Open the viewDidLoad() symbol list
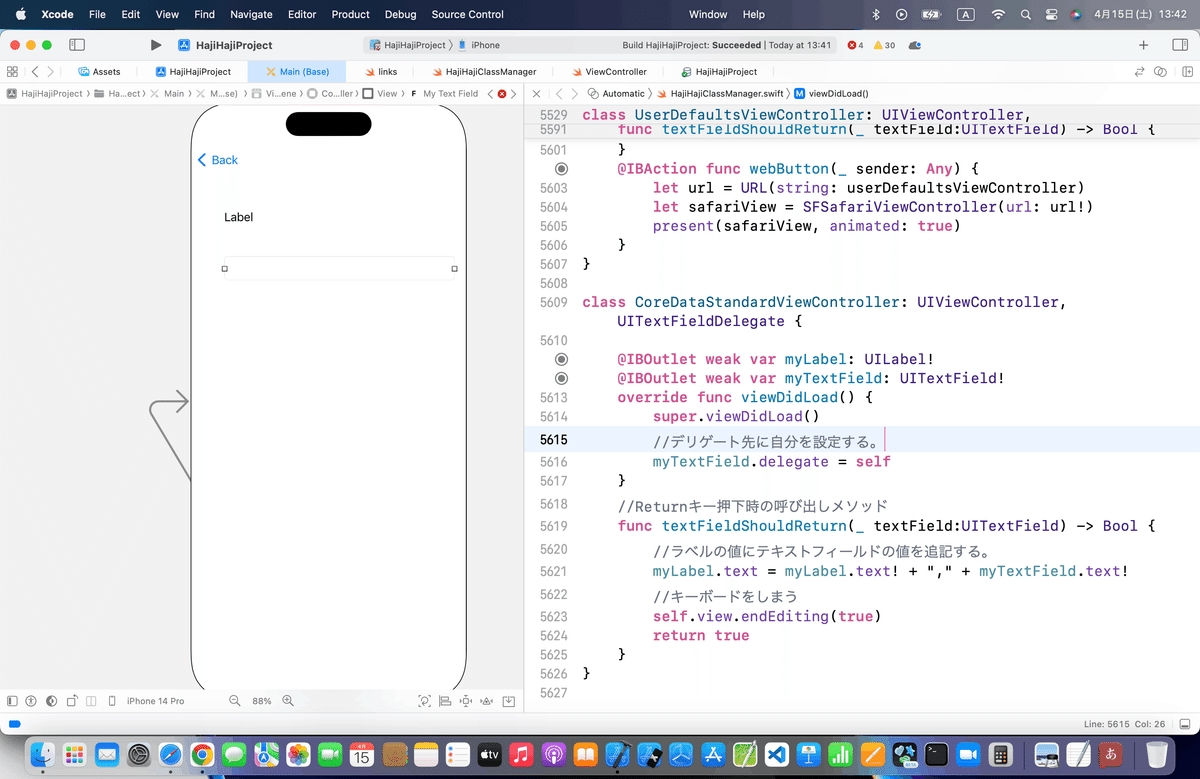Screen dimensions: 1200x779 coord(831,94)
